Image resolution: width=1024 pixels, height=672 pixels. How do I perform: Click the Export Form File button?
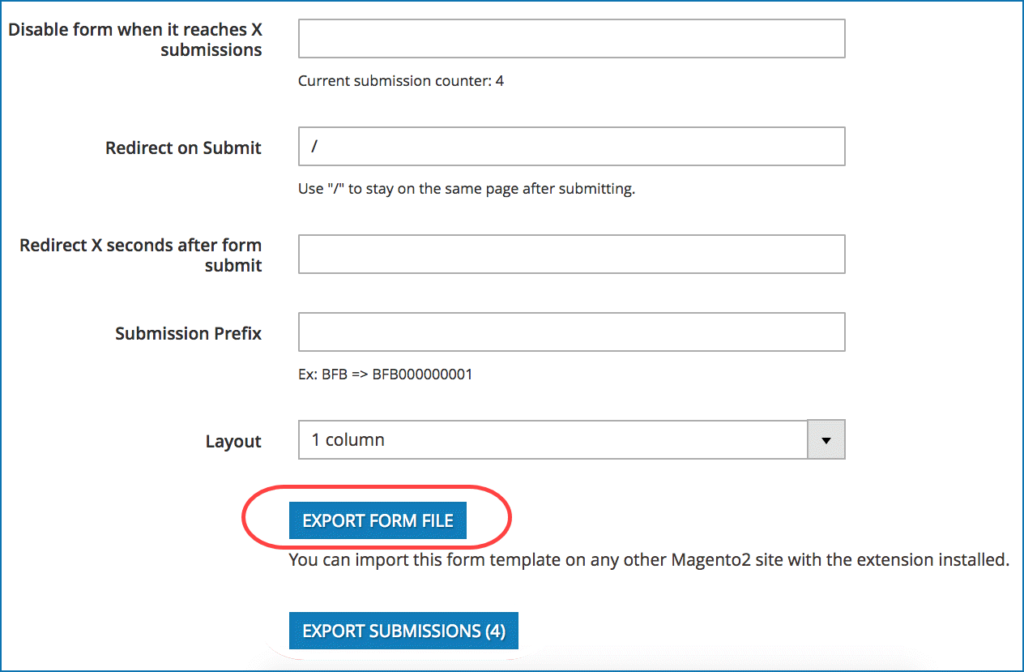coord(377,520)
